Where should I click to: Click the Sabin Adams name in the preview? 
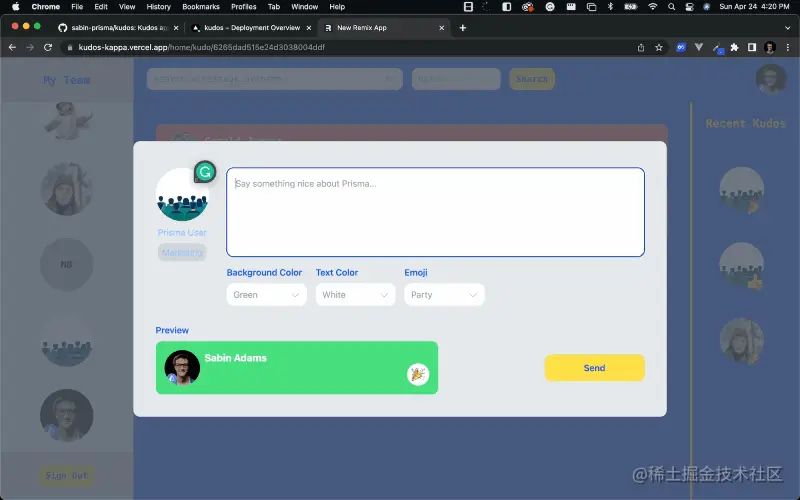click(236, 358)
